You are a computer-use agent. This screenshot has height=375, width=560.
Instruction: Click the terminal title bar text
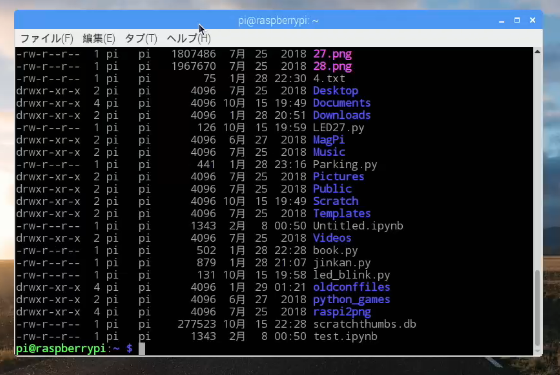[x=278, y=21]
